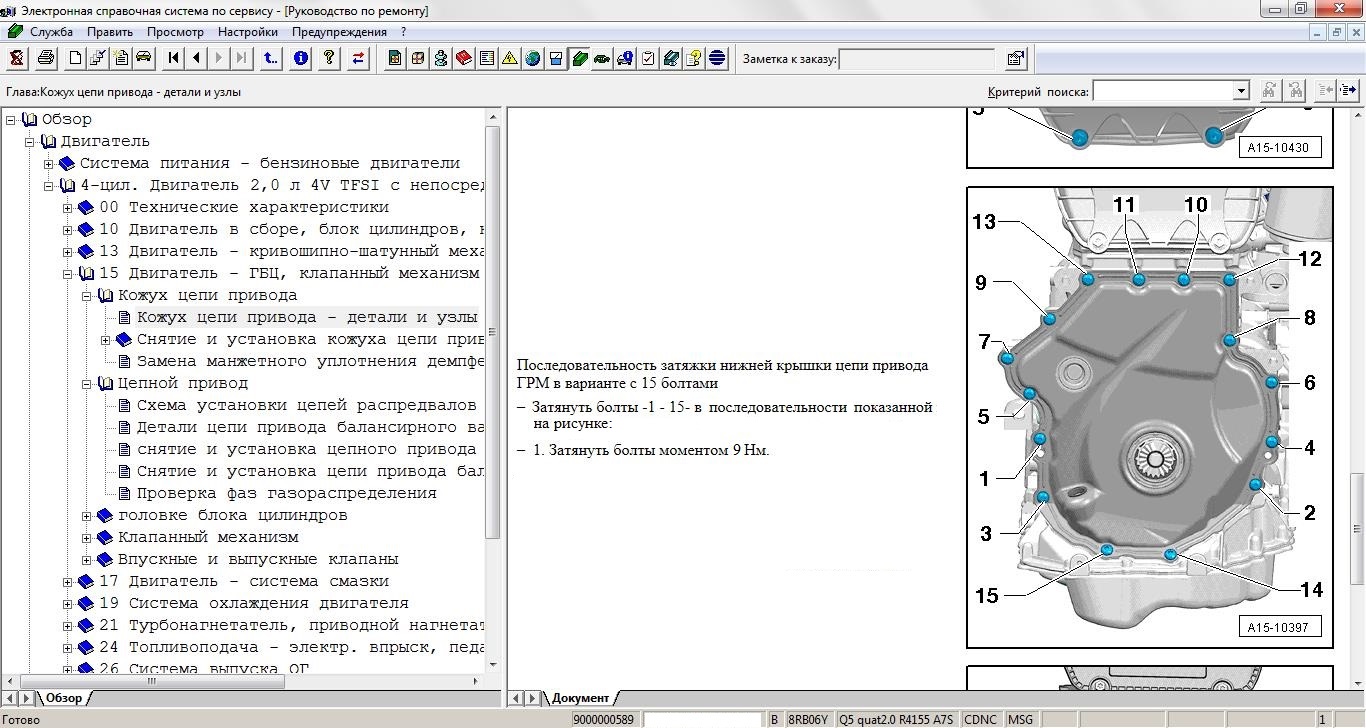Open the Настройки menu
Viewport: 1366px width, 728px height.
pos(247,32)
